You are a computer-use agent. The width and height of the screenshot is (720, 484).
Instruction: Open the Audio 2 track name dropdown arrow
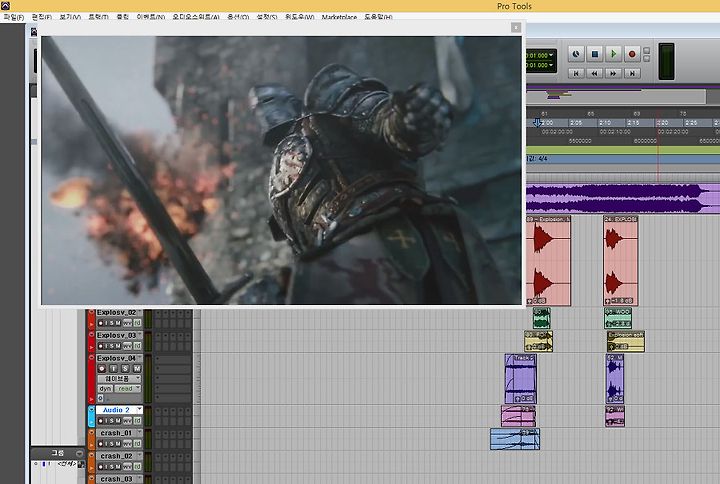click(x=140, y=410)
